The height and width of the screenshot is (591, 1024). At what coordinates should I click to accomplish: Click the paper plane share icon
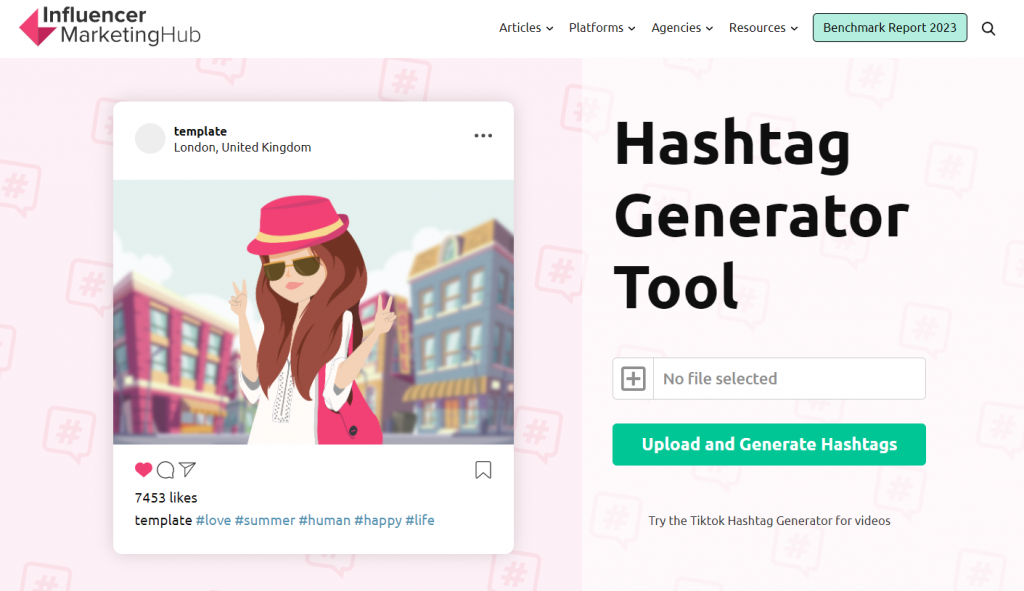point(187,470)
